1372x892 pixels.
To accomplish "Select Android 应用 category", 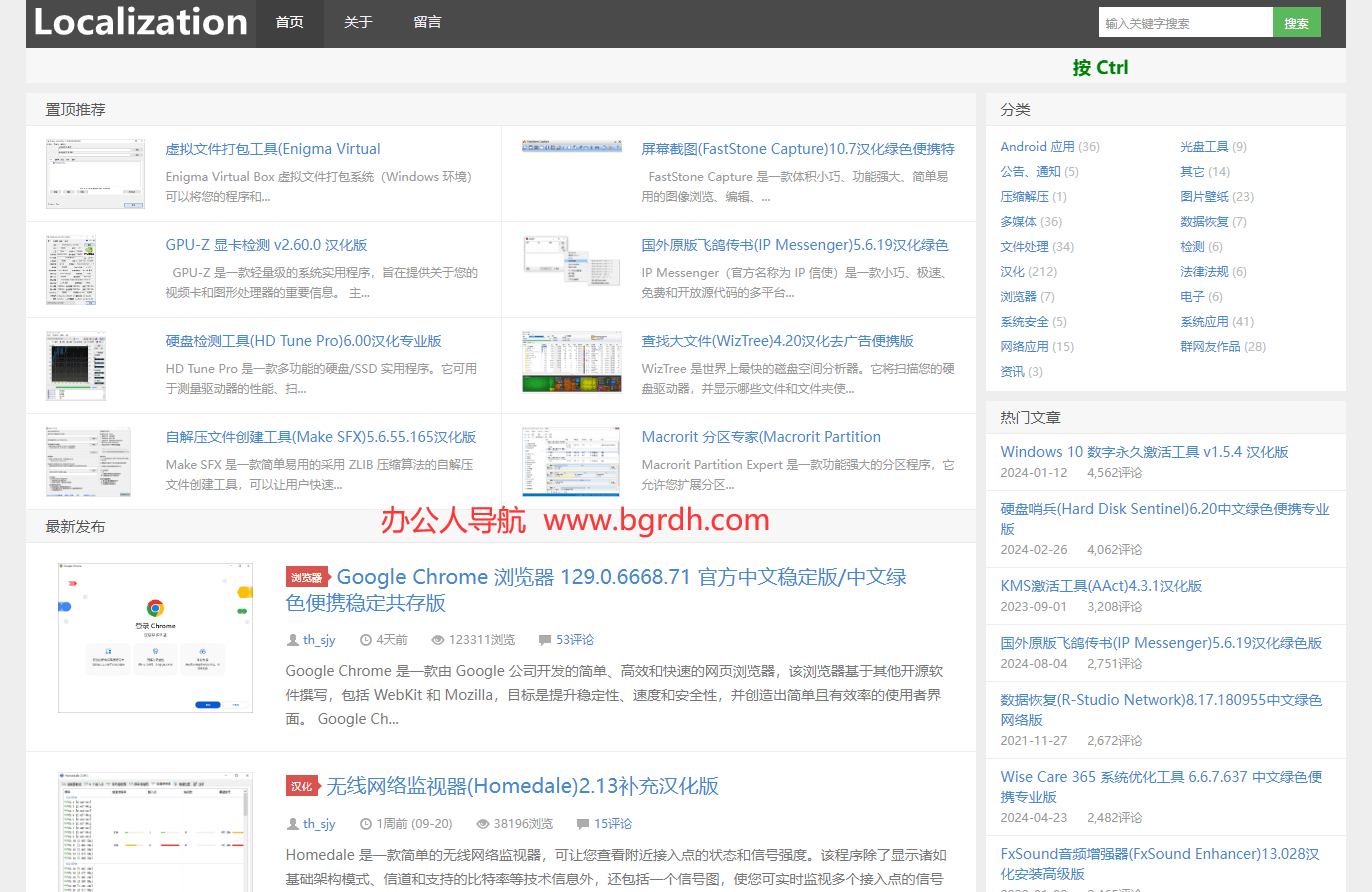I will 1037,147.
